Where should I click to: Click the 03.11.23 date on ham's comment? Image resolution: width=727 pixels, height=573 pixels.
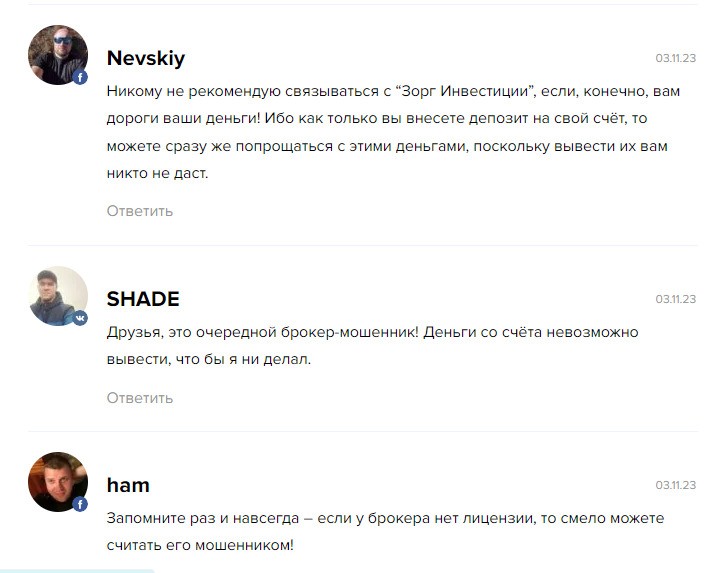click(x=676, y=485)
